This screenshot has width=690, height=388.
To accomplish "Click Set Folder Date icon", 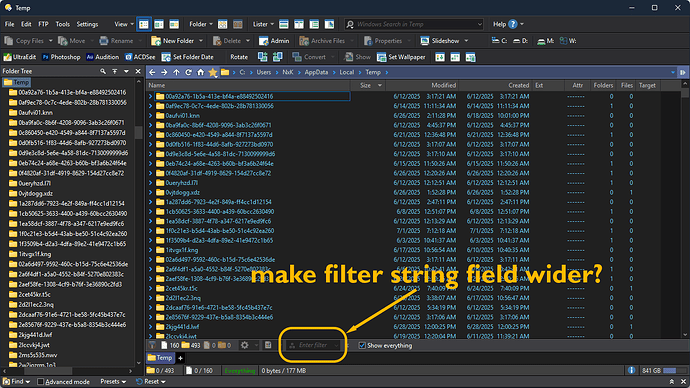I will (166, 57).
